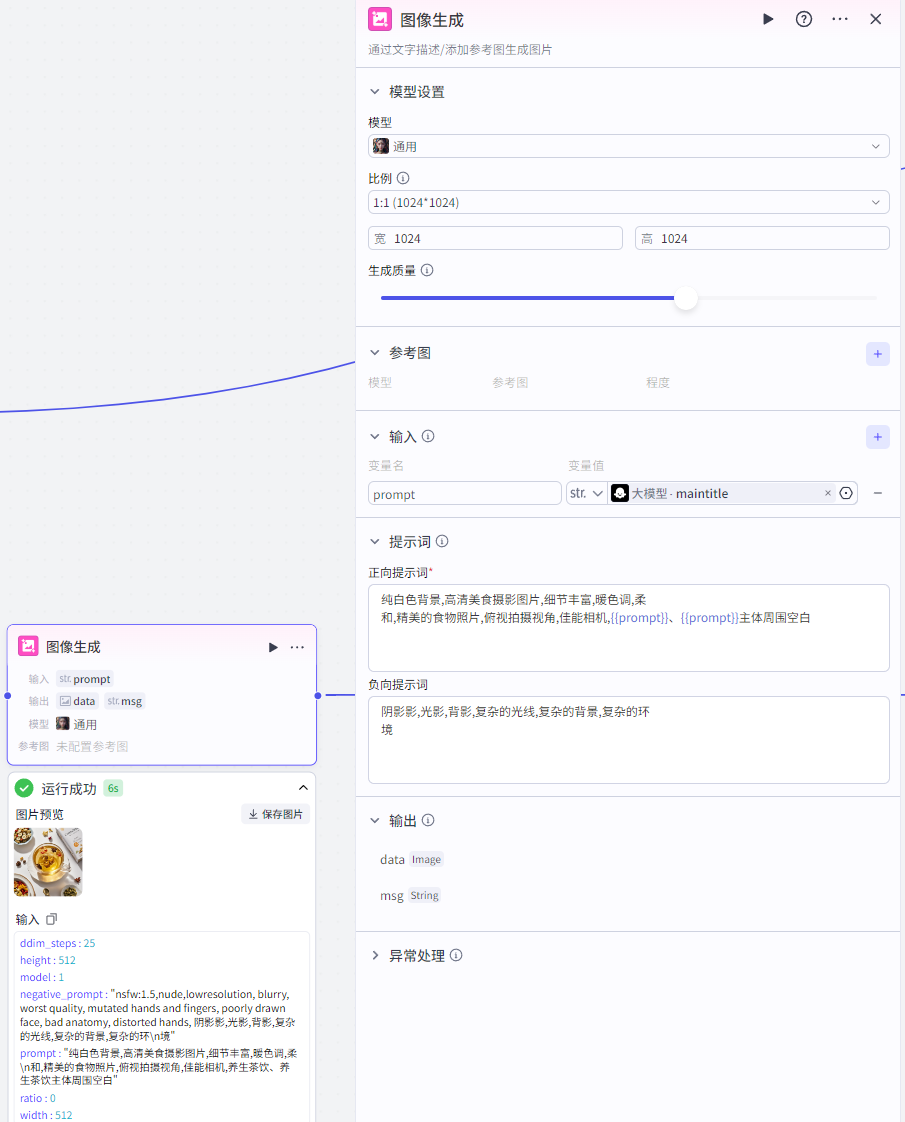Close the image generation settings panel
Screen dimensions: 905x1122
876,19
